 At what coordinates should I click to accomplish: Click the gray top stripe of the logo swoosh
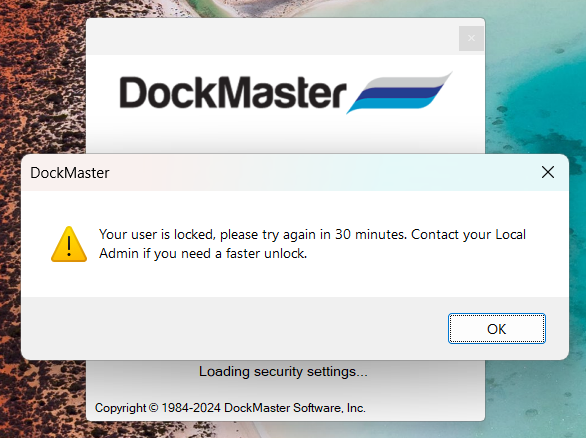409,81
